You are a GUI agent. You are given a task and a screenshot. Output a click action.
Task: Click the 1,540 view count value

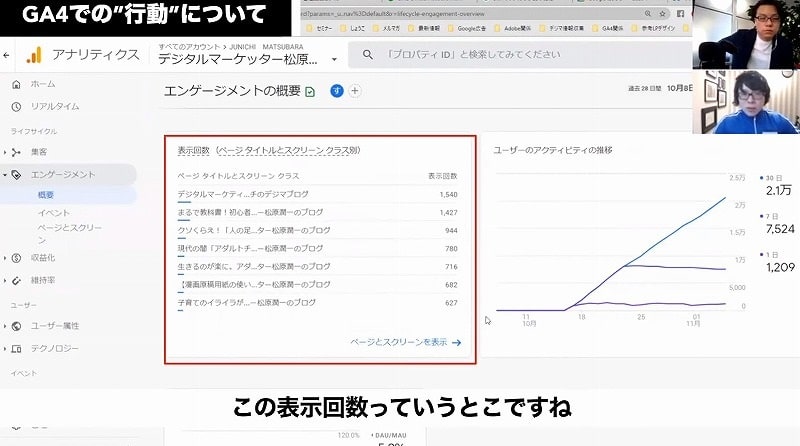click(x=448, y=194)
